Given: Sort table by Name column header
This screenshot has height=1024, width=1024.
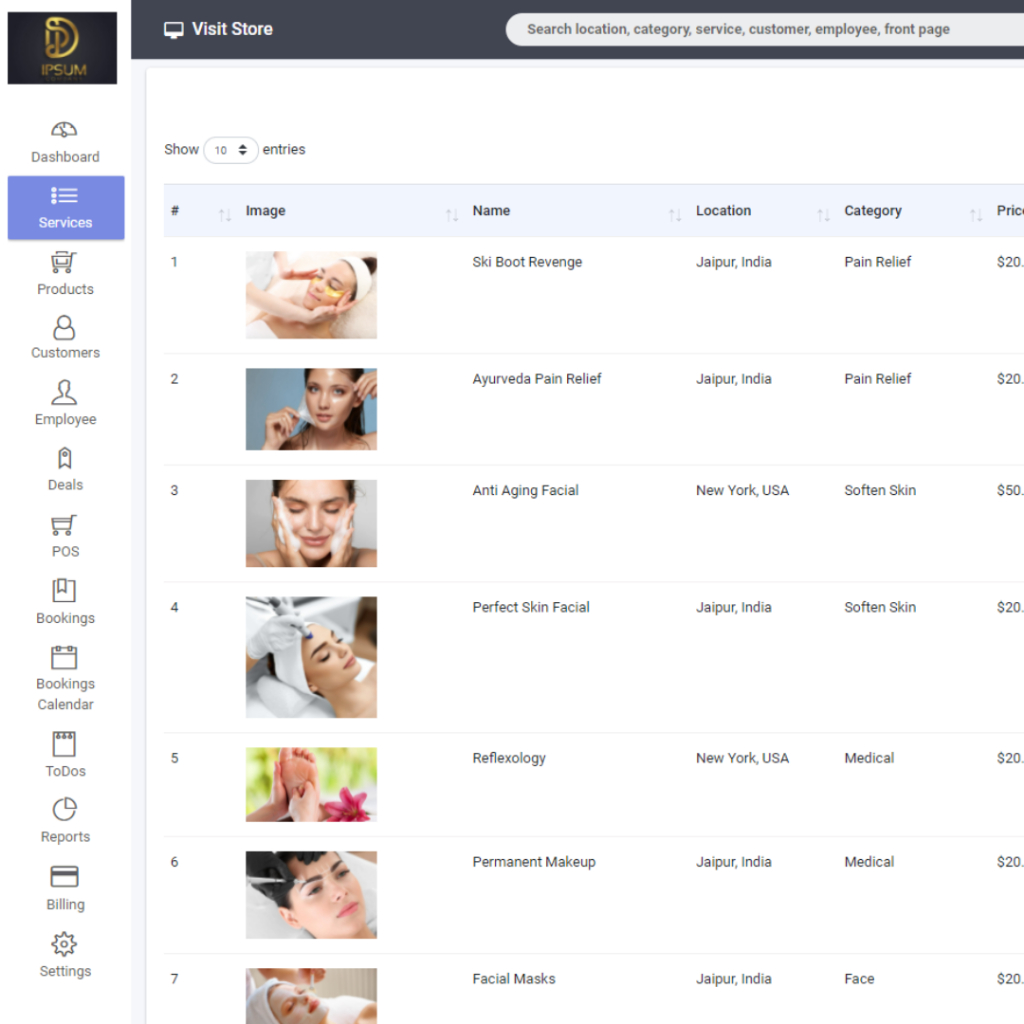Looking at the screenshot, I should (491, 211).
